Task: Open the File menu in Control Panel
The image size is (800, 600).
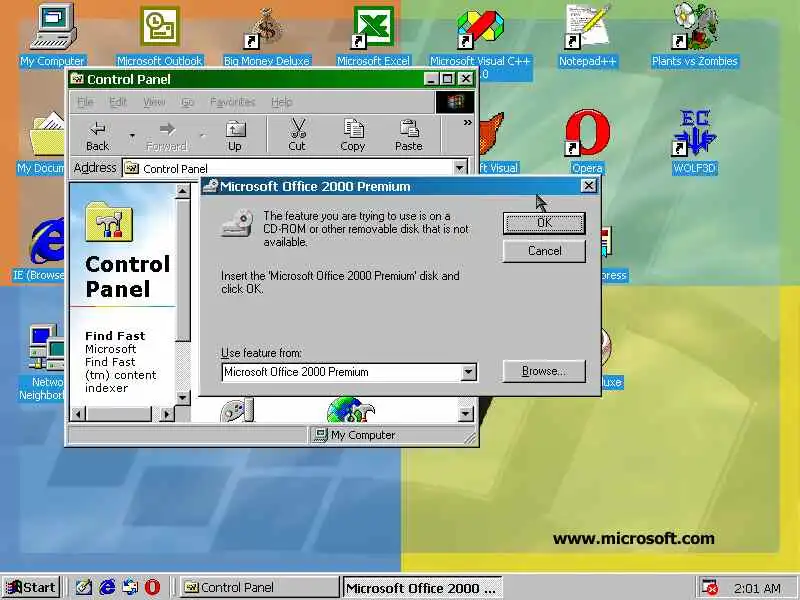Action: click(85, 102)
